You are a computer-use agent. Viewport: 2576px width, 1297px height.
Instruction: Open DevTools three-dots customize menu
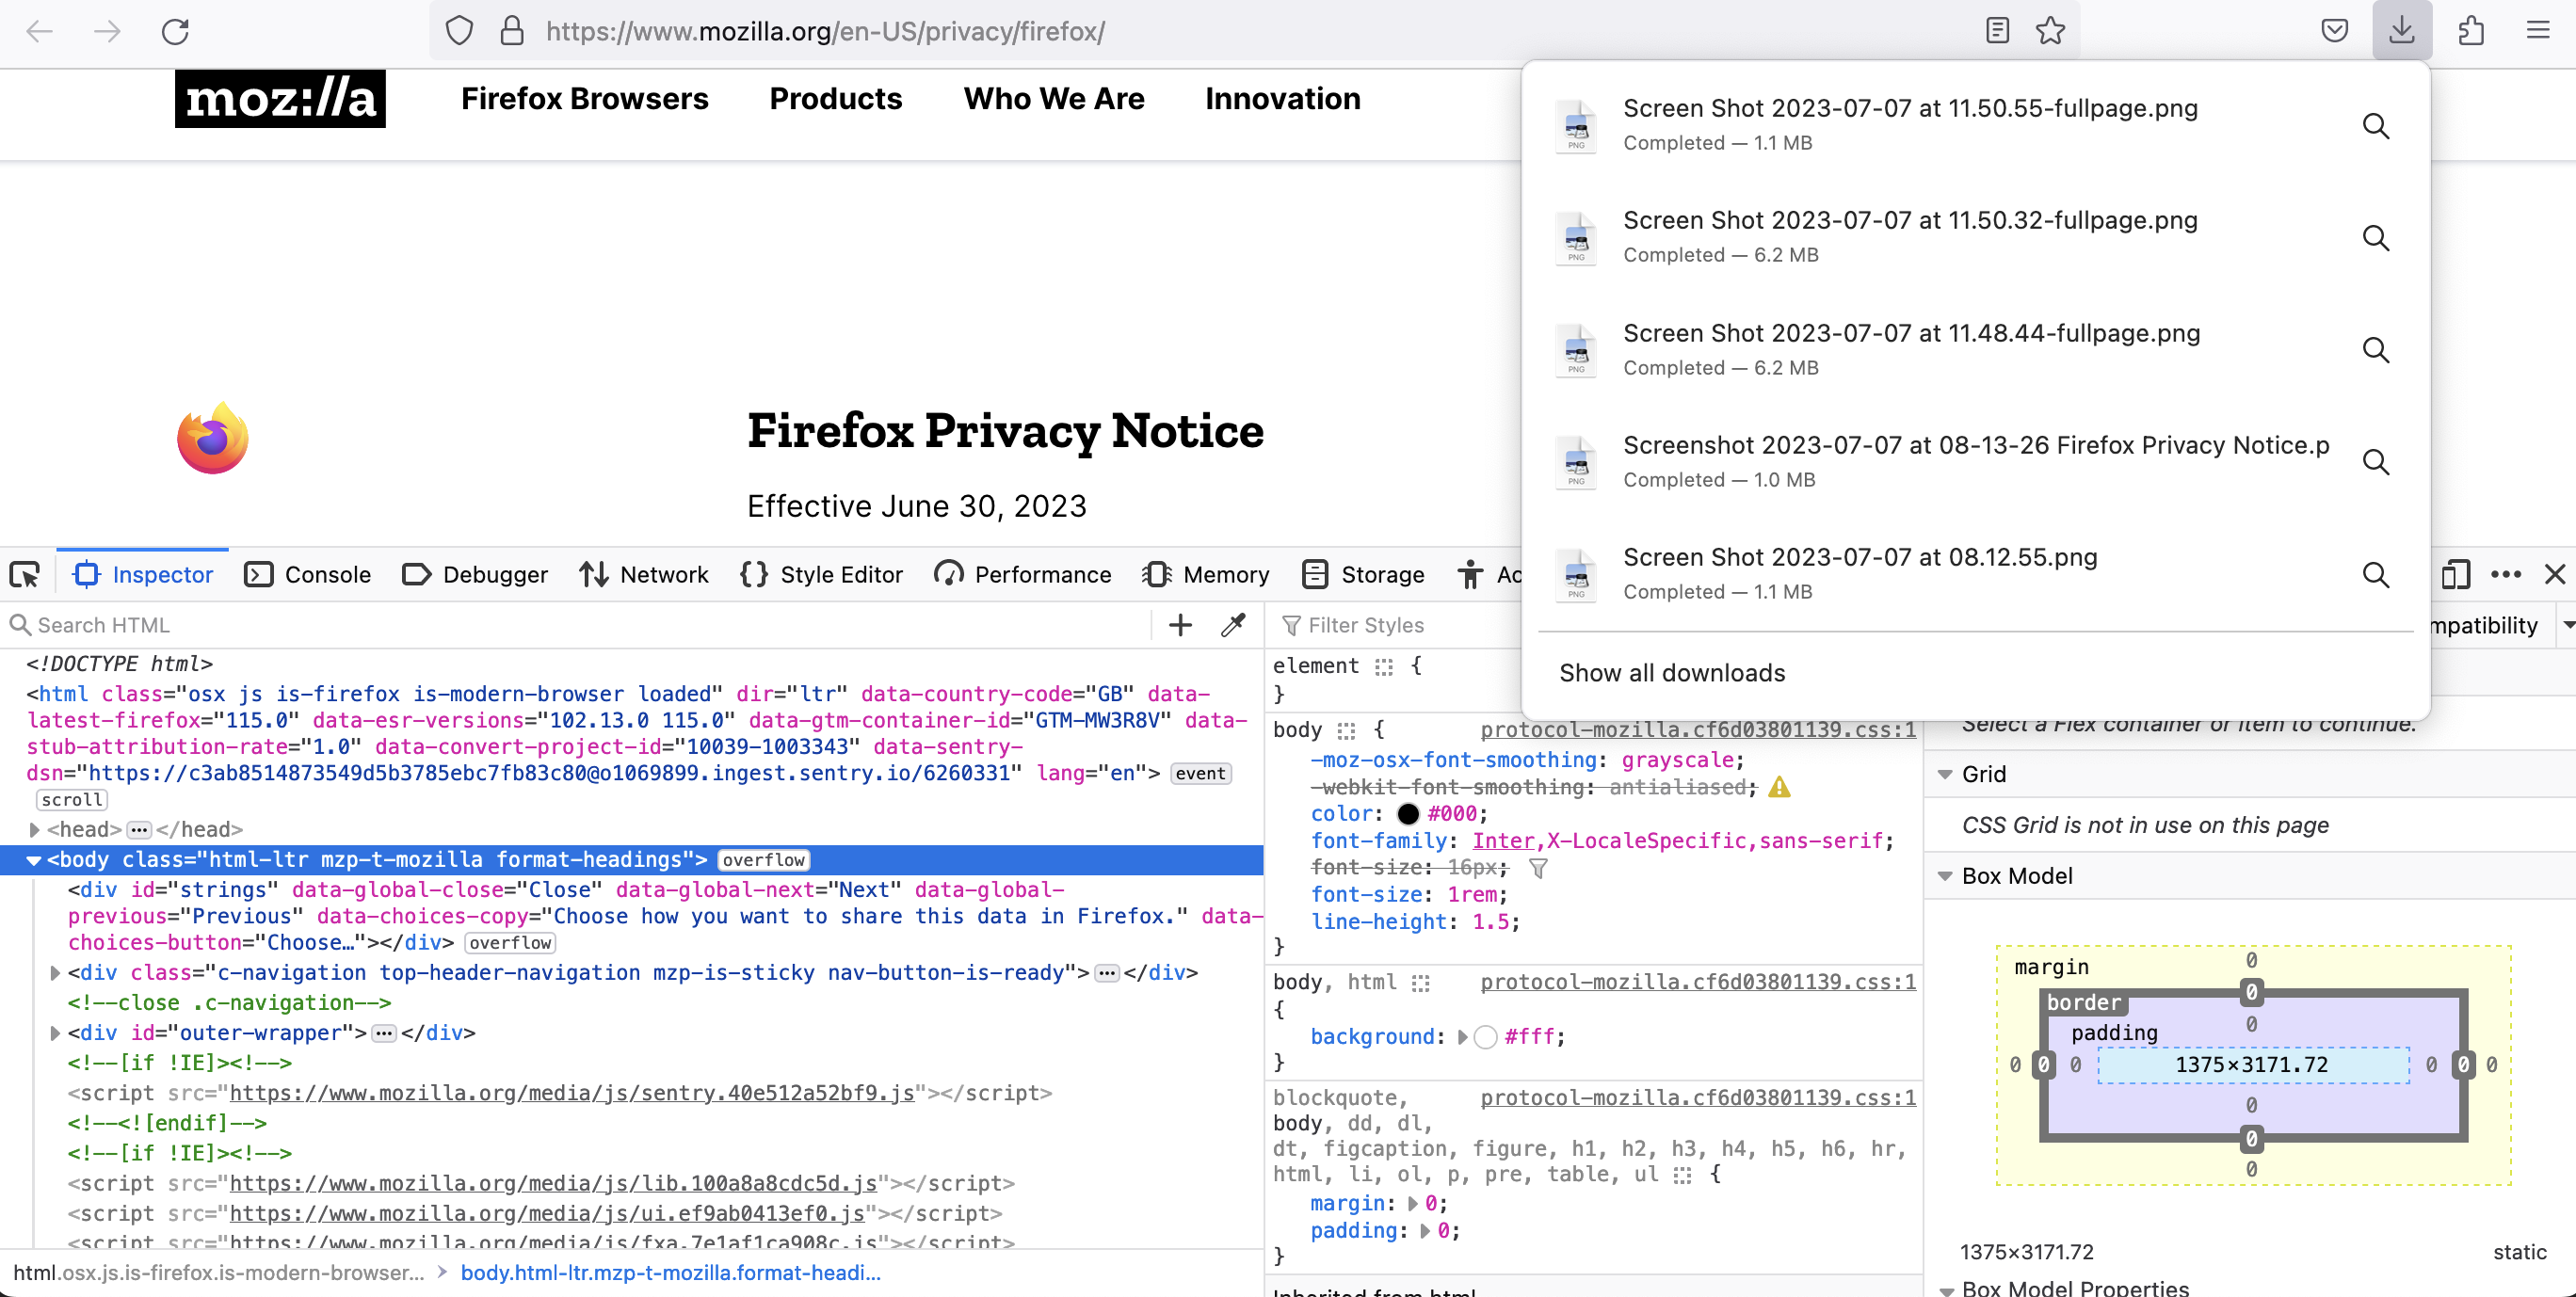(x=2506, y=575)
